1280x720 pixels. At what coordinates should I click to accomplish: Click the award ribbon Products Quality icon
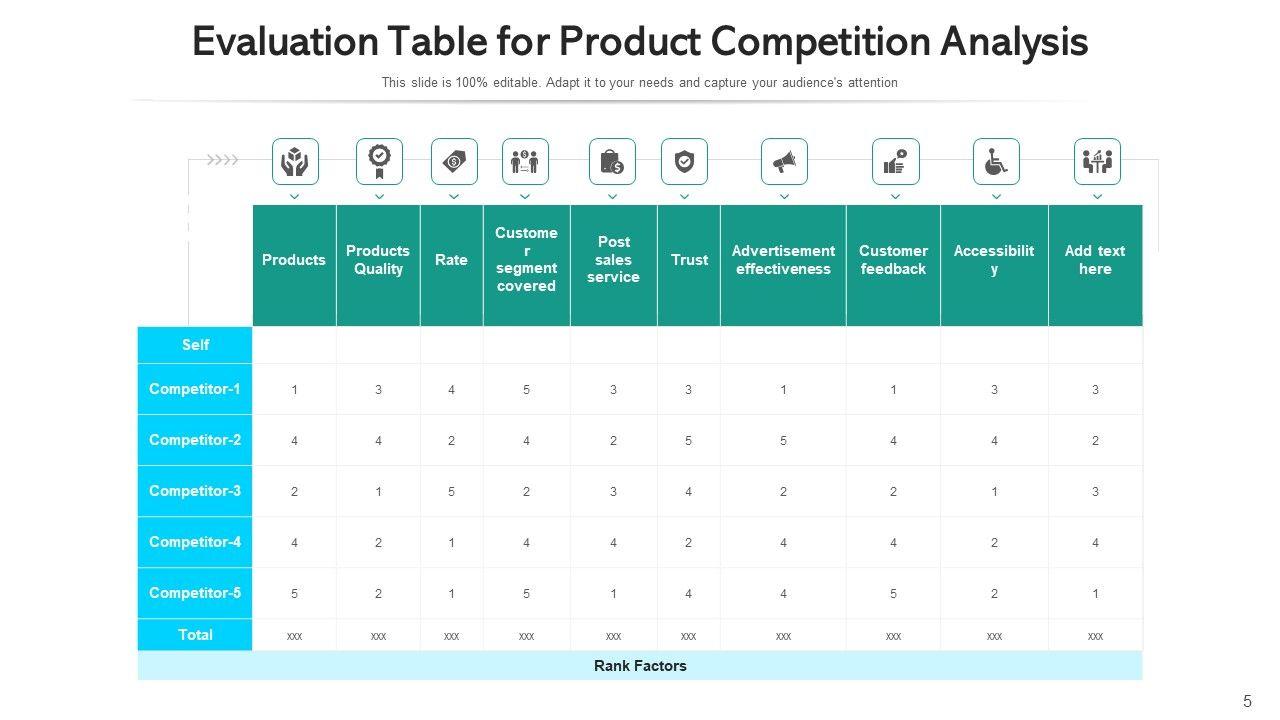(379, 162)
